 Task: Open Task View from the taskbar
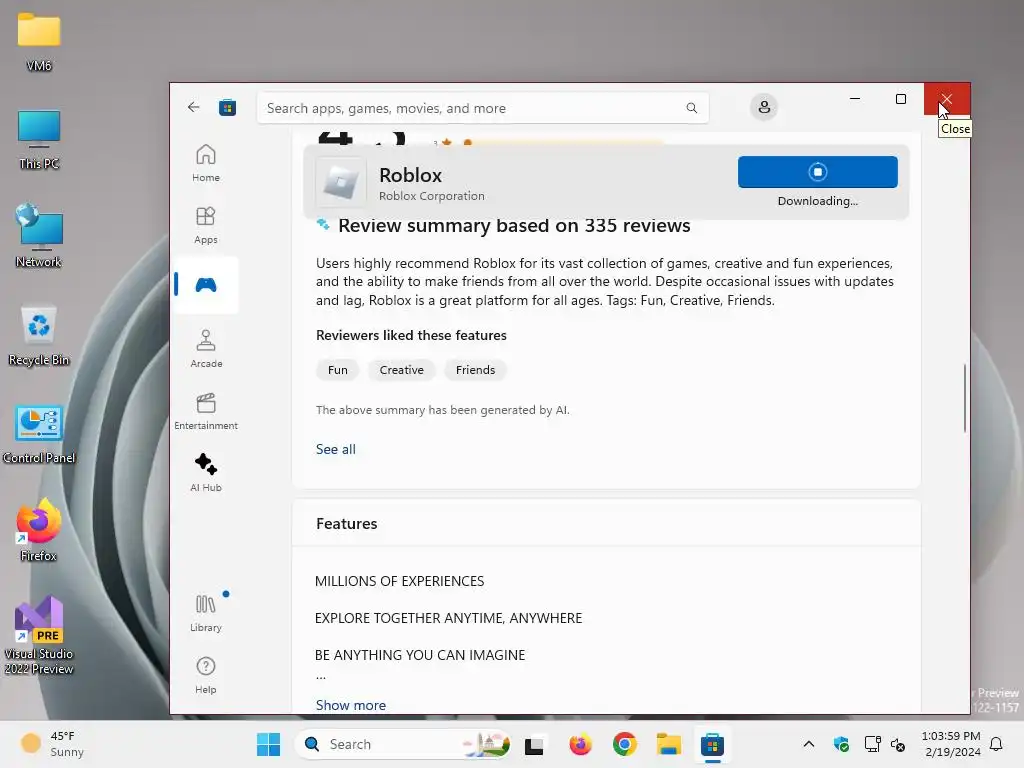point(534,744)
